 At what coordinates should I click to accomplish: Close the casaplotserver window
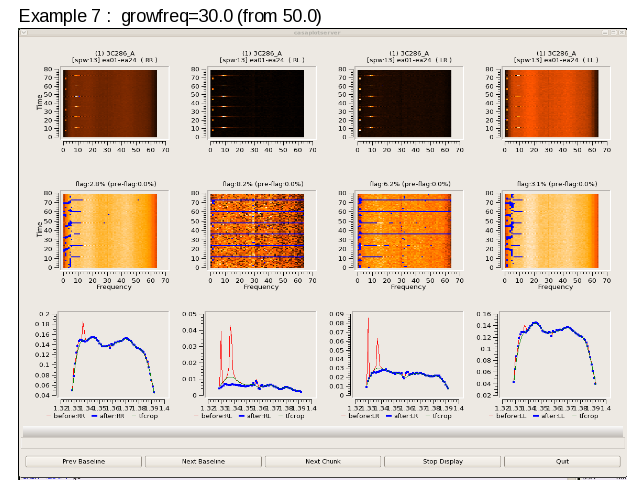(x=622, y=32)
